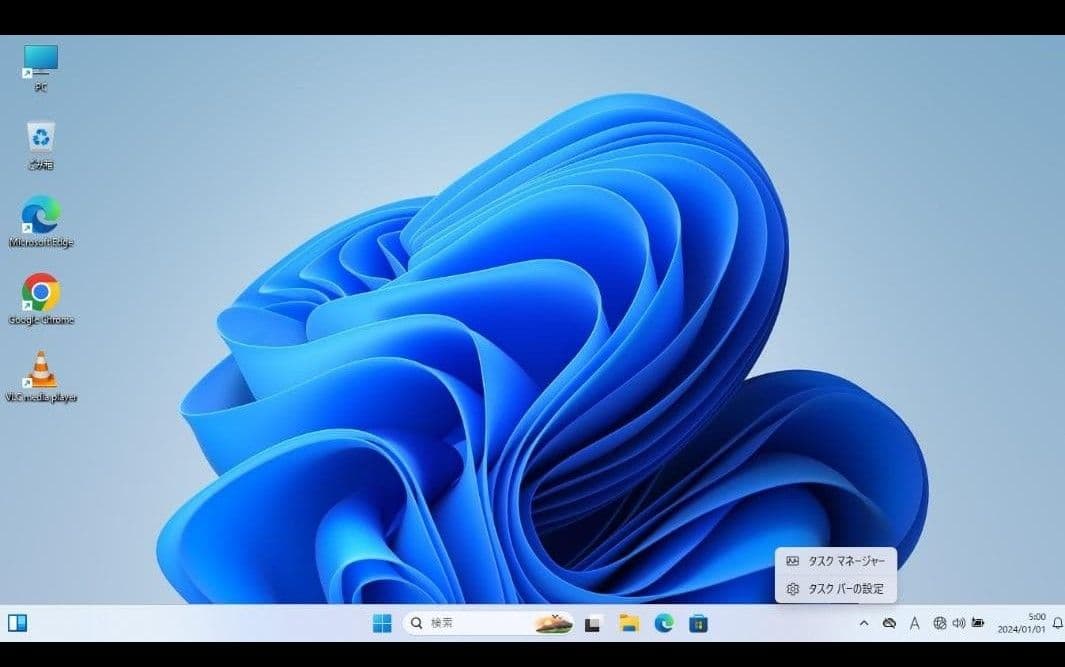The image size is (1065, 667).
Task: Launch File Explorer from the taskbar
Action: pyautogui.click(x=629, y=623)
